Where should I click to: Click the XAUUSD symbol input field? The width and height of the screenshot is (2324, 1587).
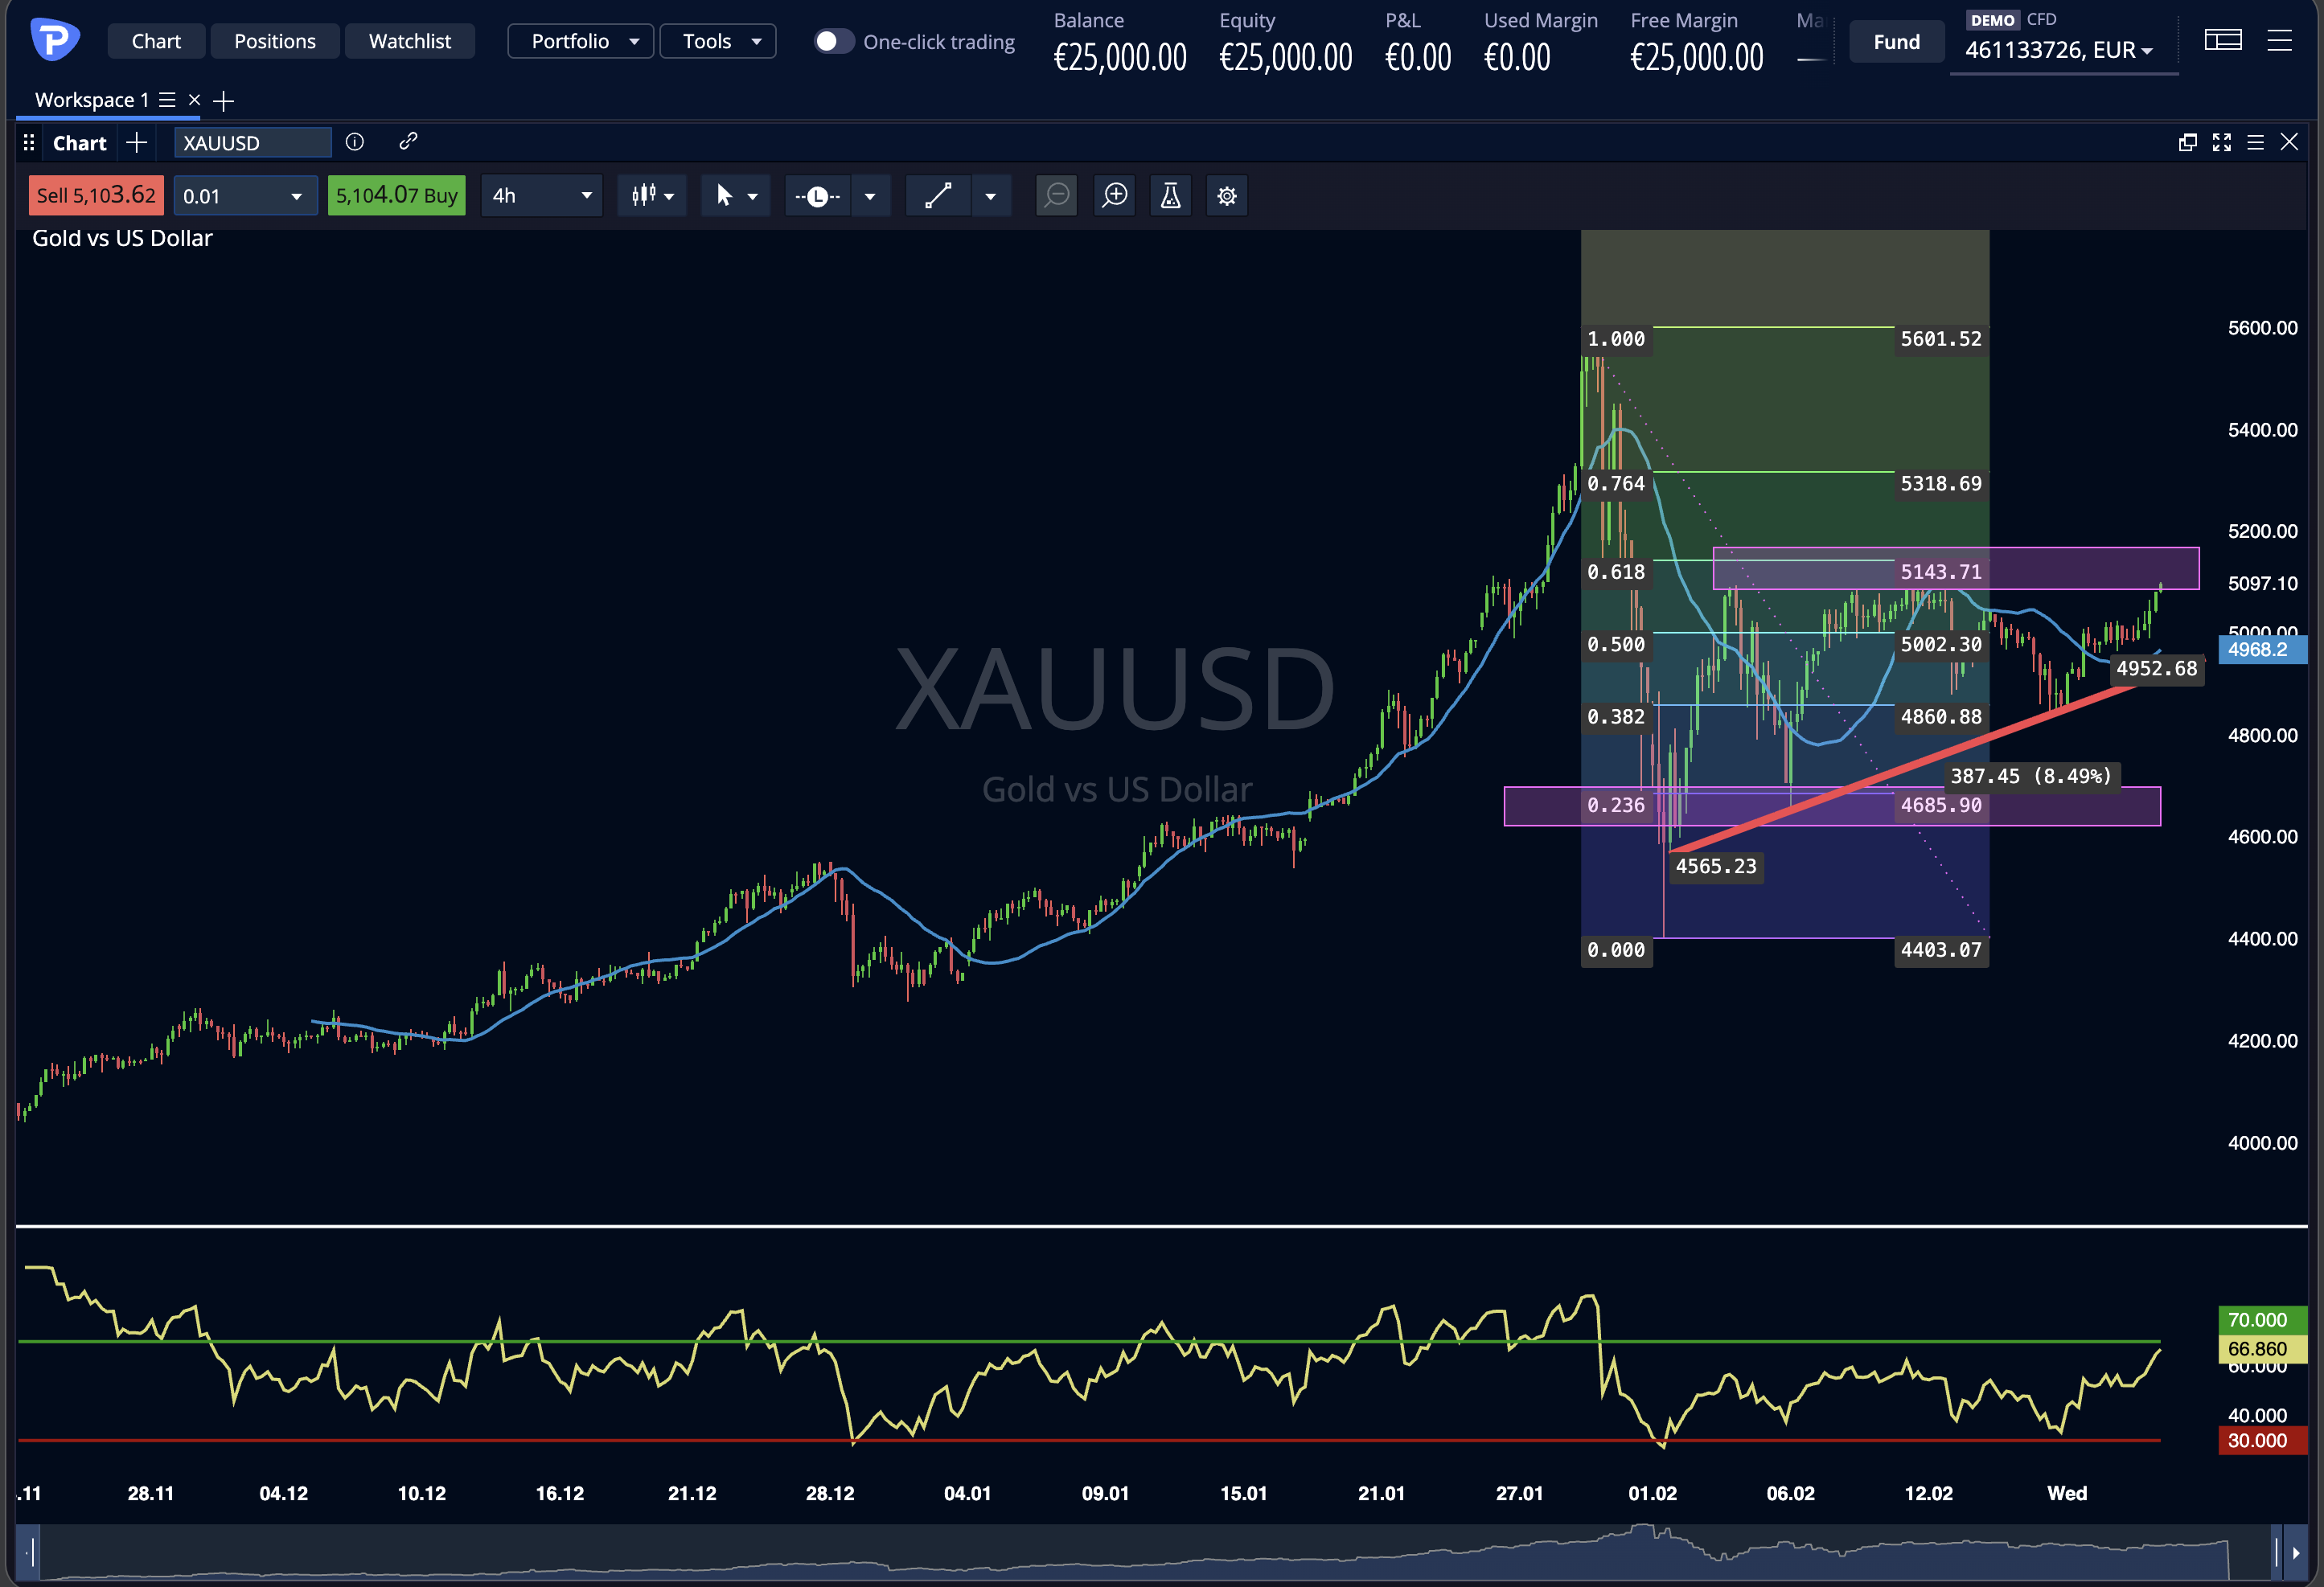point(252,142)
